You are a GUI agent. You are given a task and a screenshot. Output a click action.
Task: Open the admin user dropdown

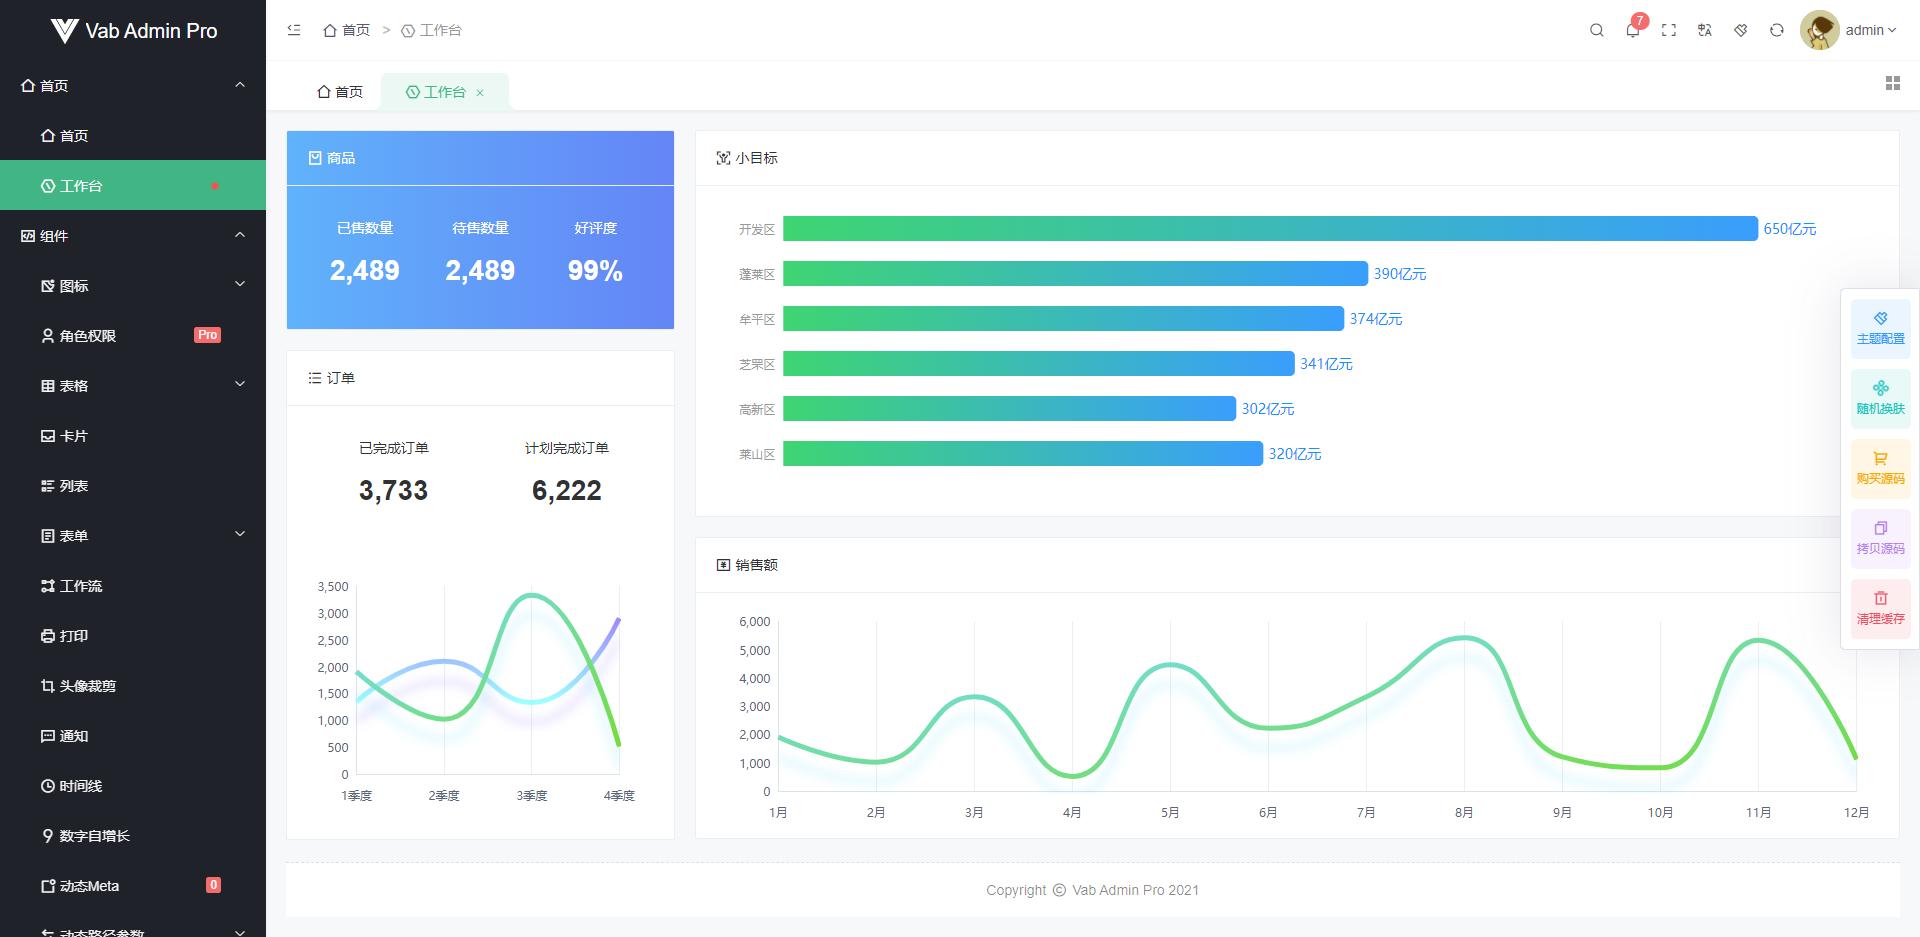(x=1849, y=30)
